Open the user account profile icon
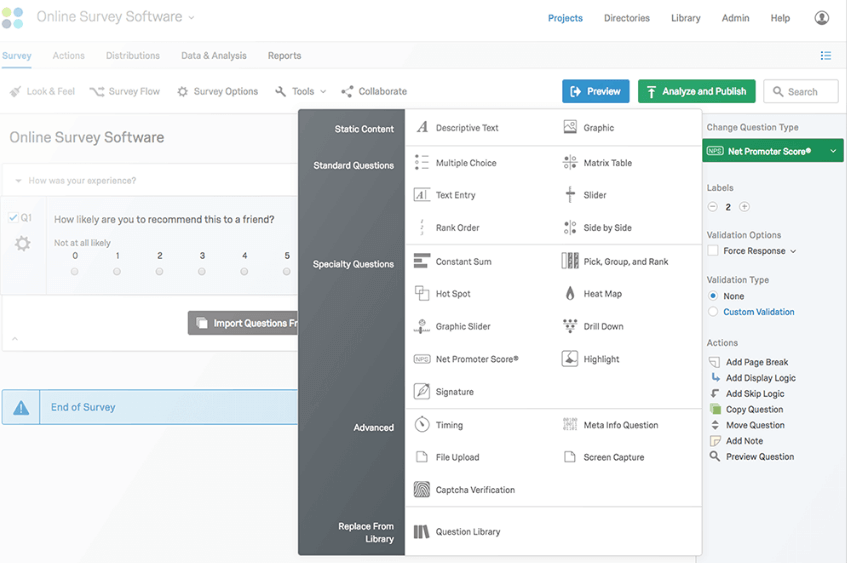The width and height of the screenshot is (847, 563). 821,18
